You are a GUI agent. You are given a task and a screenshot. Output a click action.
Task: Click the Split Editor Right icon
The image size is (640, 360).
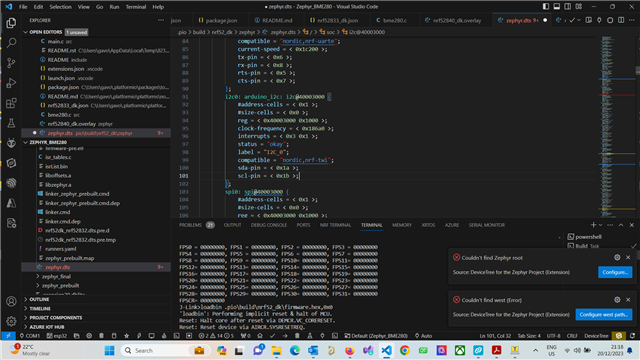click(621, 20)
